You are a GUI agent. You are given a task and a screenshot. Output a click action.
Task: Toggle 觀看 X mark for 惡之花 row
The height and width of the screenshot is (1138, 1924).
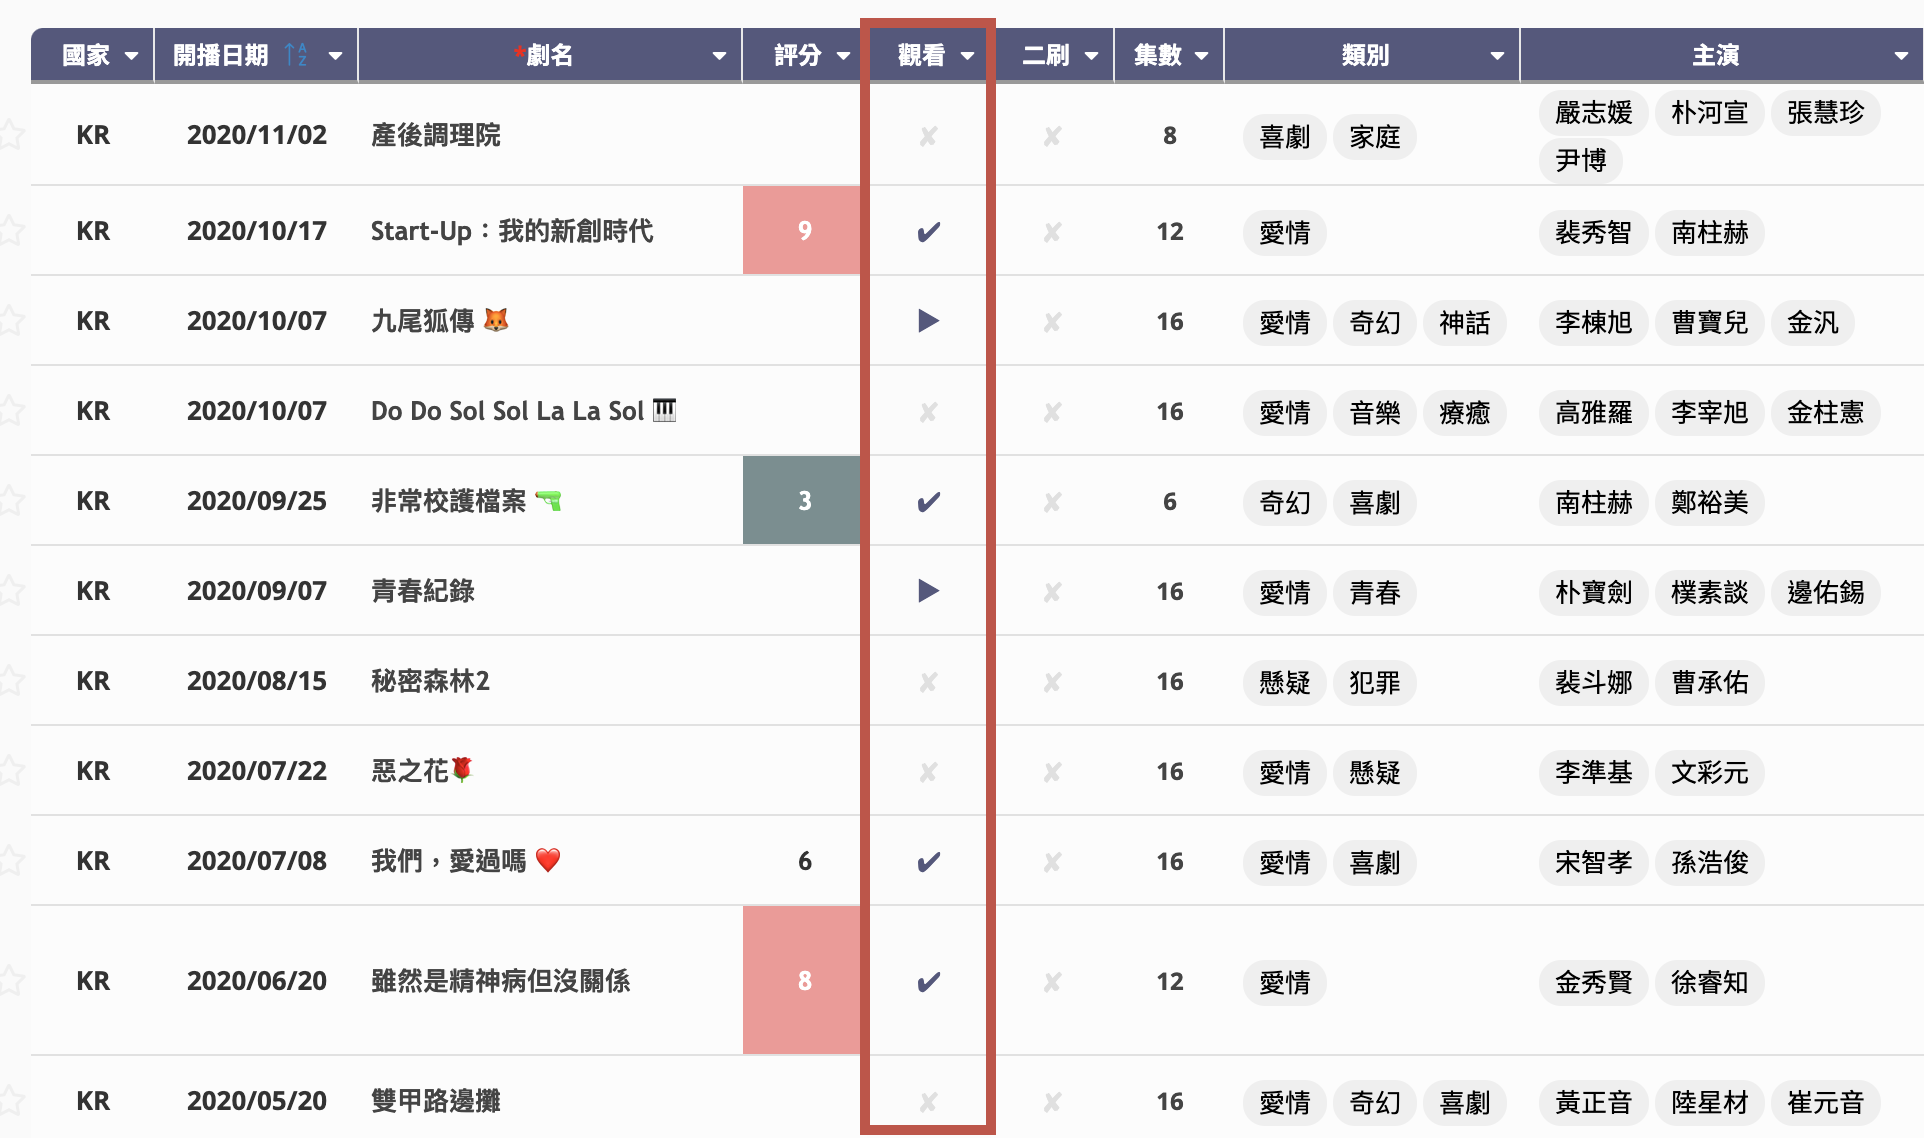click(x=929, y=772)
